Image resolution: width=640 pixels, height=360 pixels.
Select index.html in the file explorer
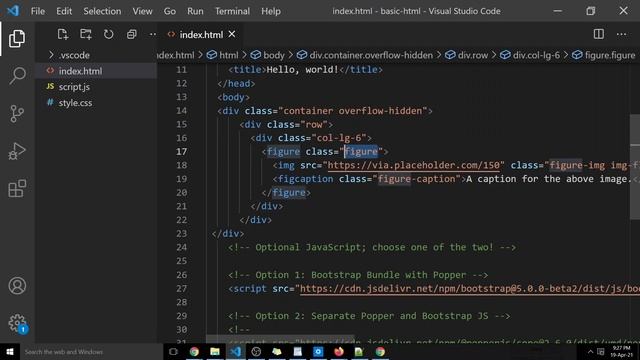pos(80,71)
